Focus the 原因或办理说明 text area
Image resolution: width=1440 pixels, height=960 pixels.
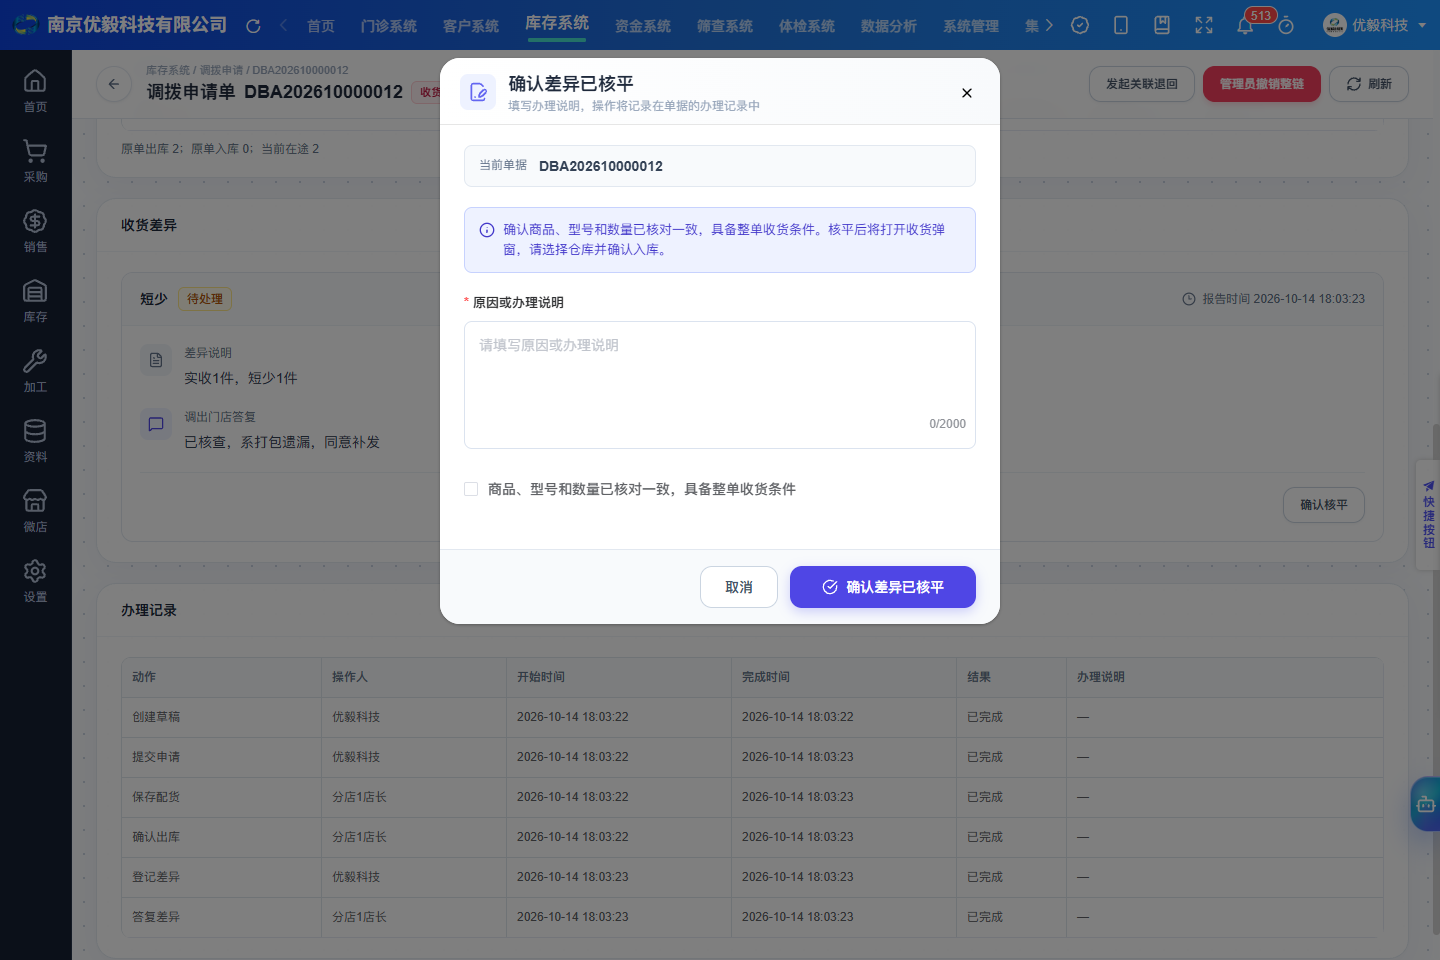click(720, 385)
